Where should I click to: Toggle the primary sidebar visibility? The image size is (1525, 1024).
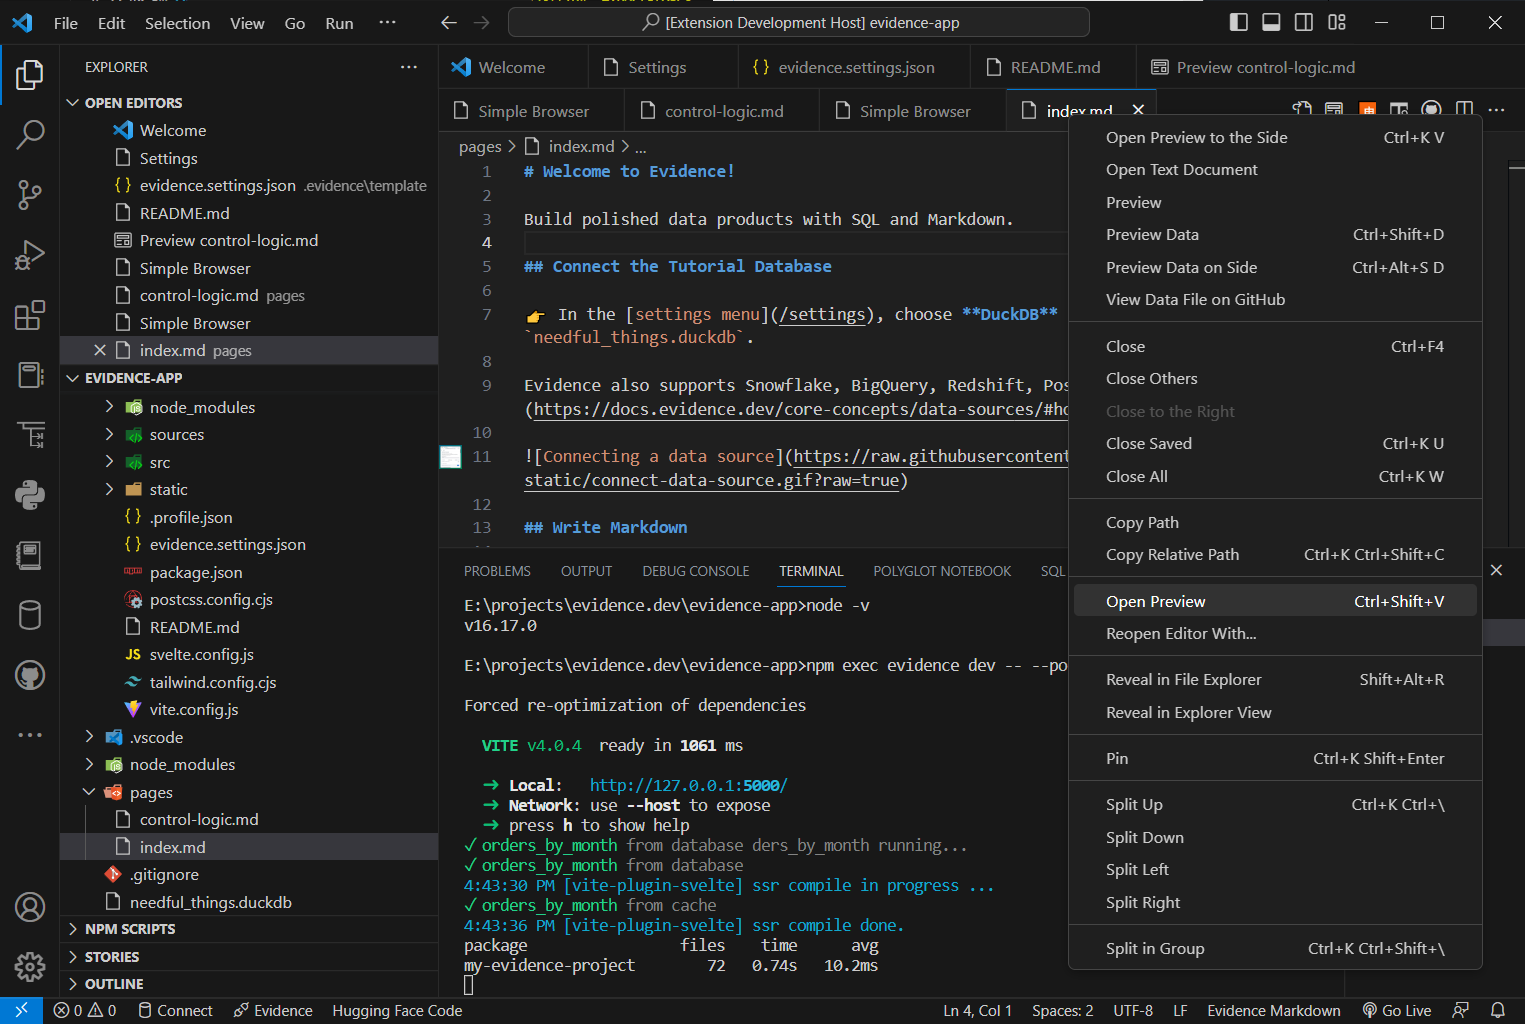click(1238, 21)
